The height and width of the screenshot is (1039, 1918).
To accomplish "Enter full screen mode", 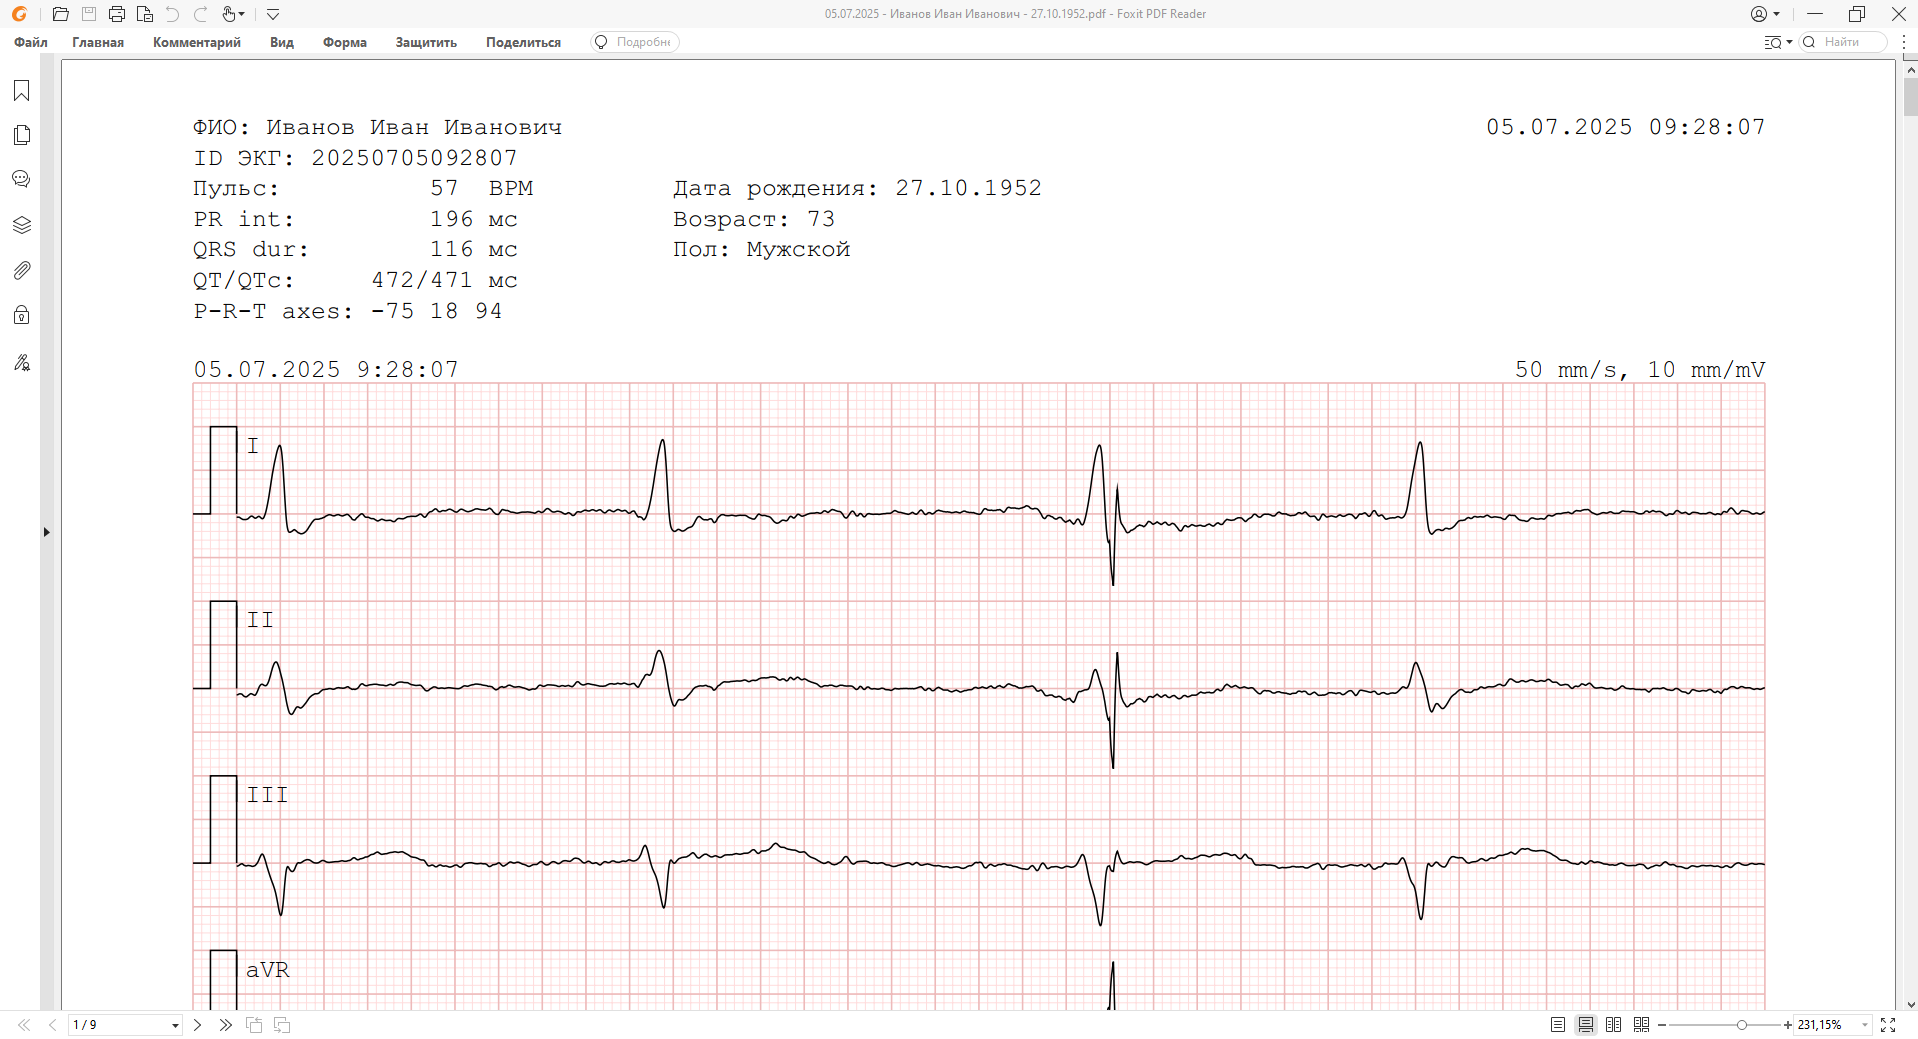I will click(x=1888, y=1025).
